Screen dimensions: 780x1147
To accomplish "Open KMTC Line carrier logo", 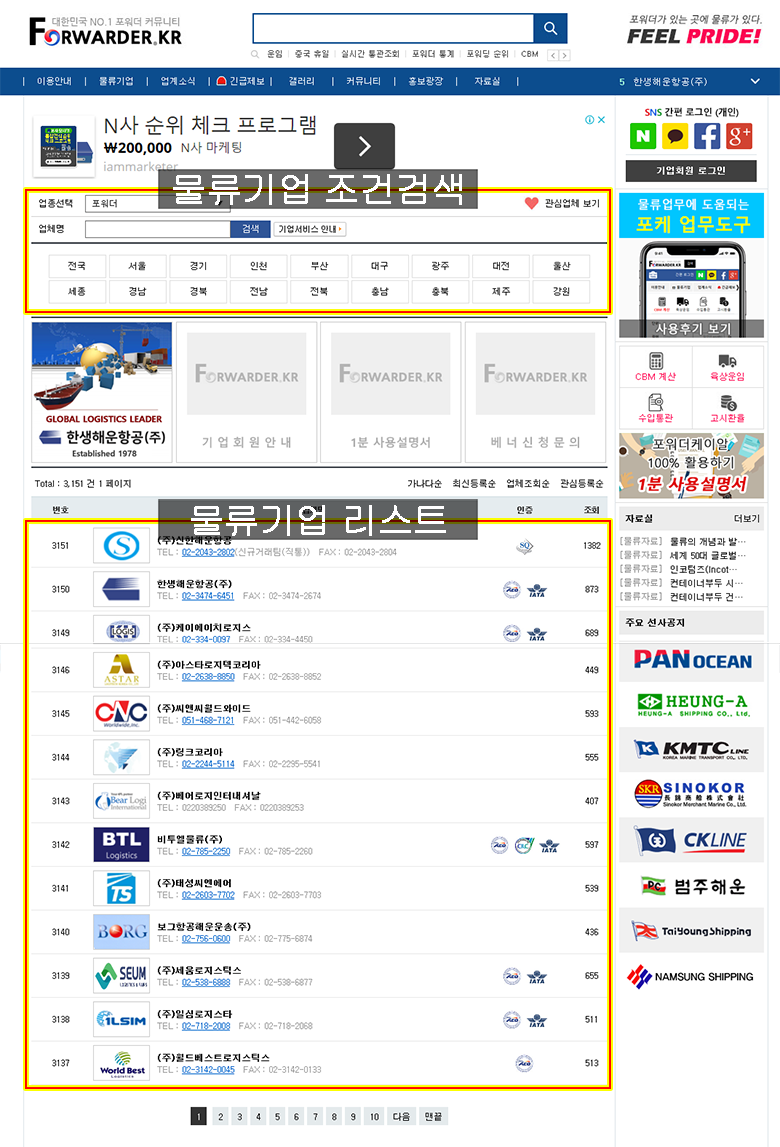I will (x=691, y=750).
